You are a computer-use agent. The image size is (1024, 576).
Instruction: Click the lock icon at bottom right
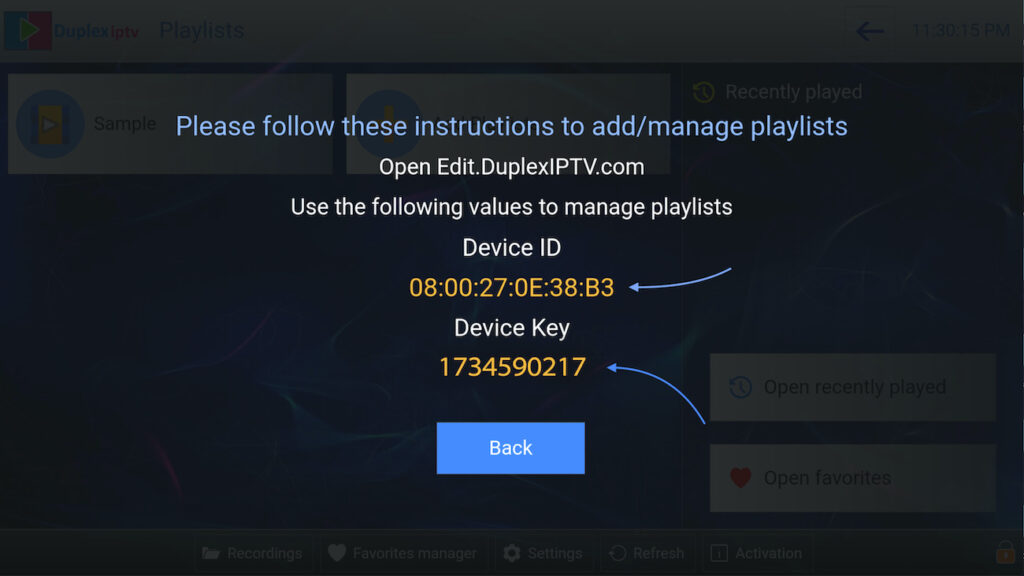pos(1006,552)
